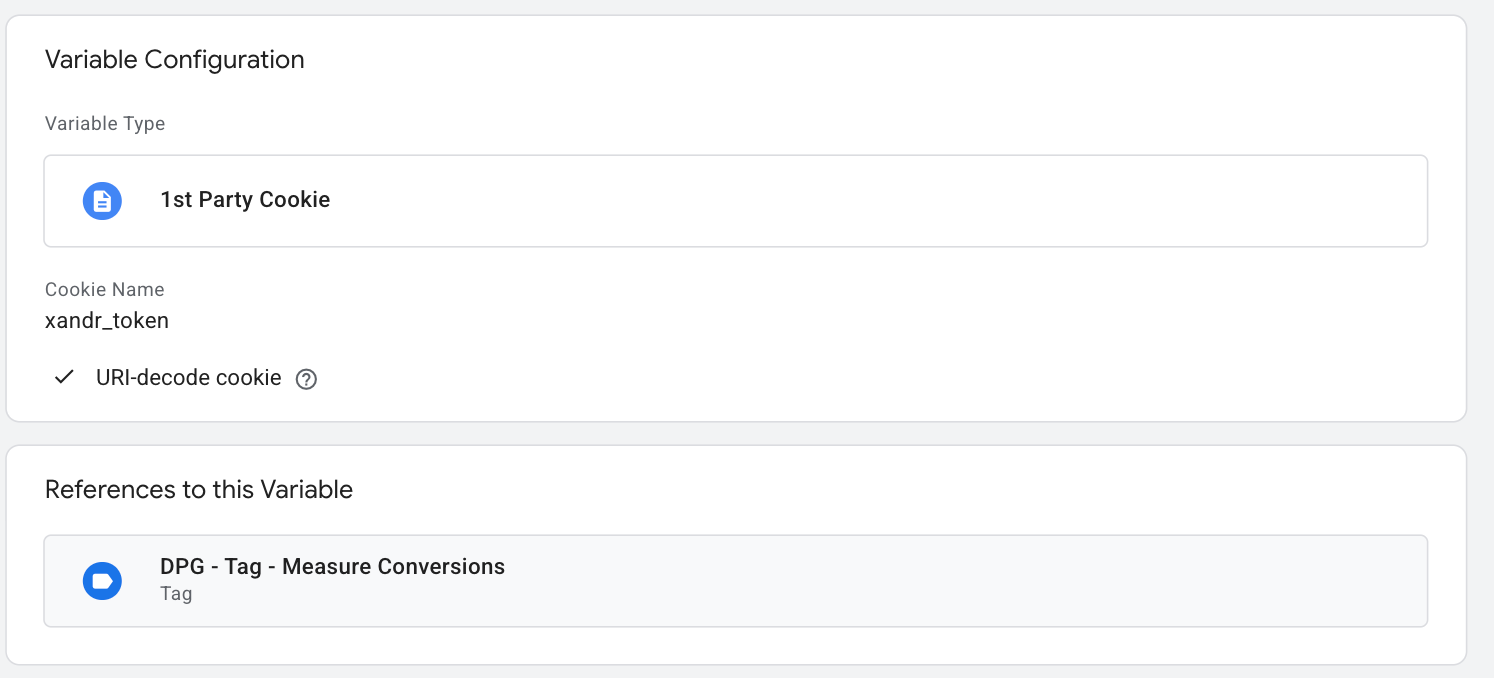Click the 1st Party Cookie title text
1494x678 pixels.
[245, 200]
